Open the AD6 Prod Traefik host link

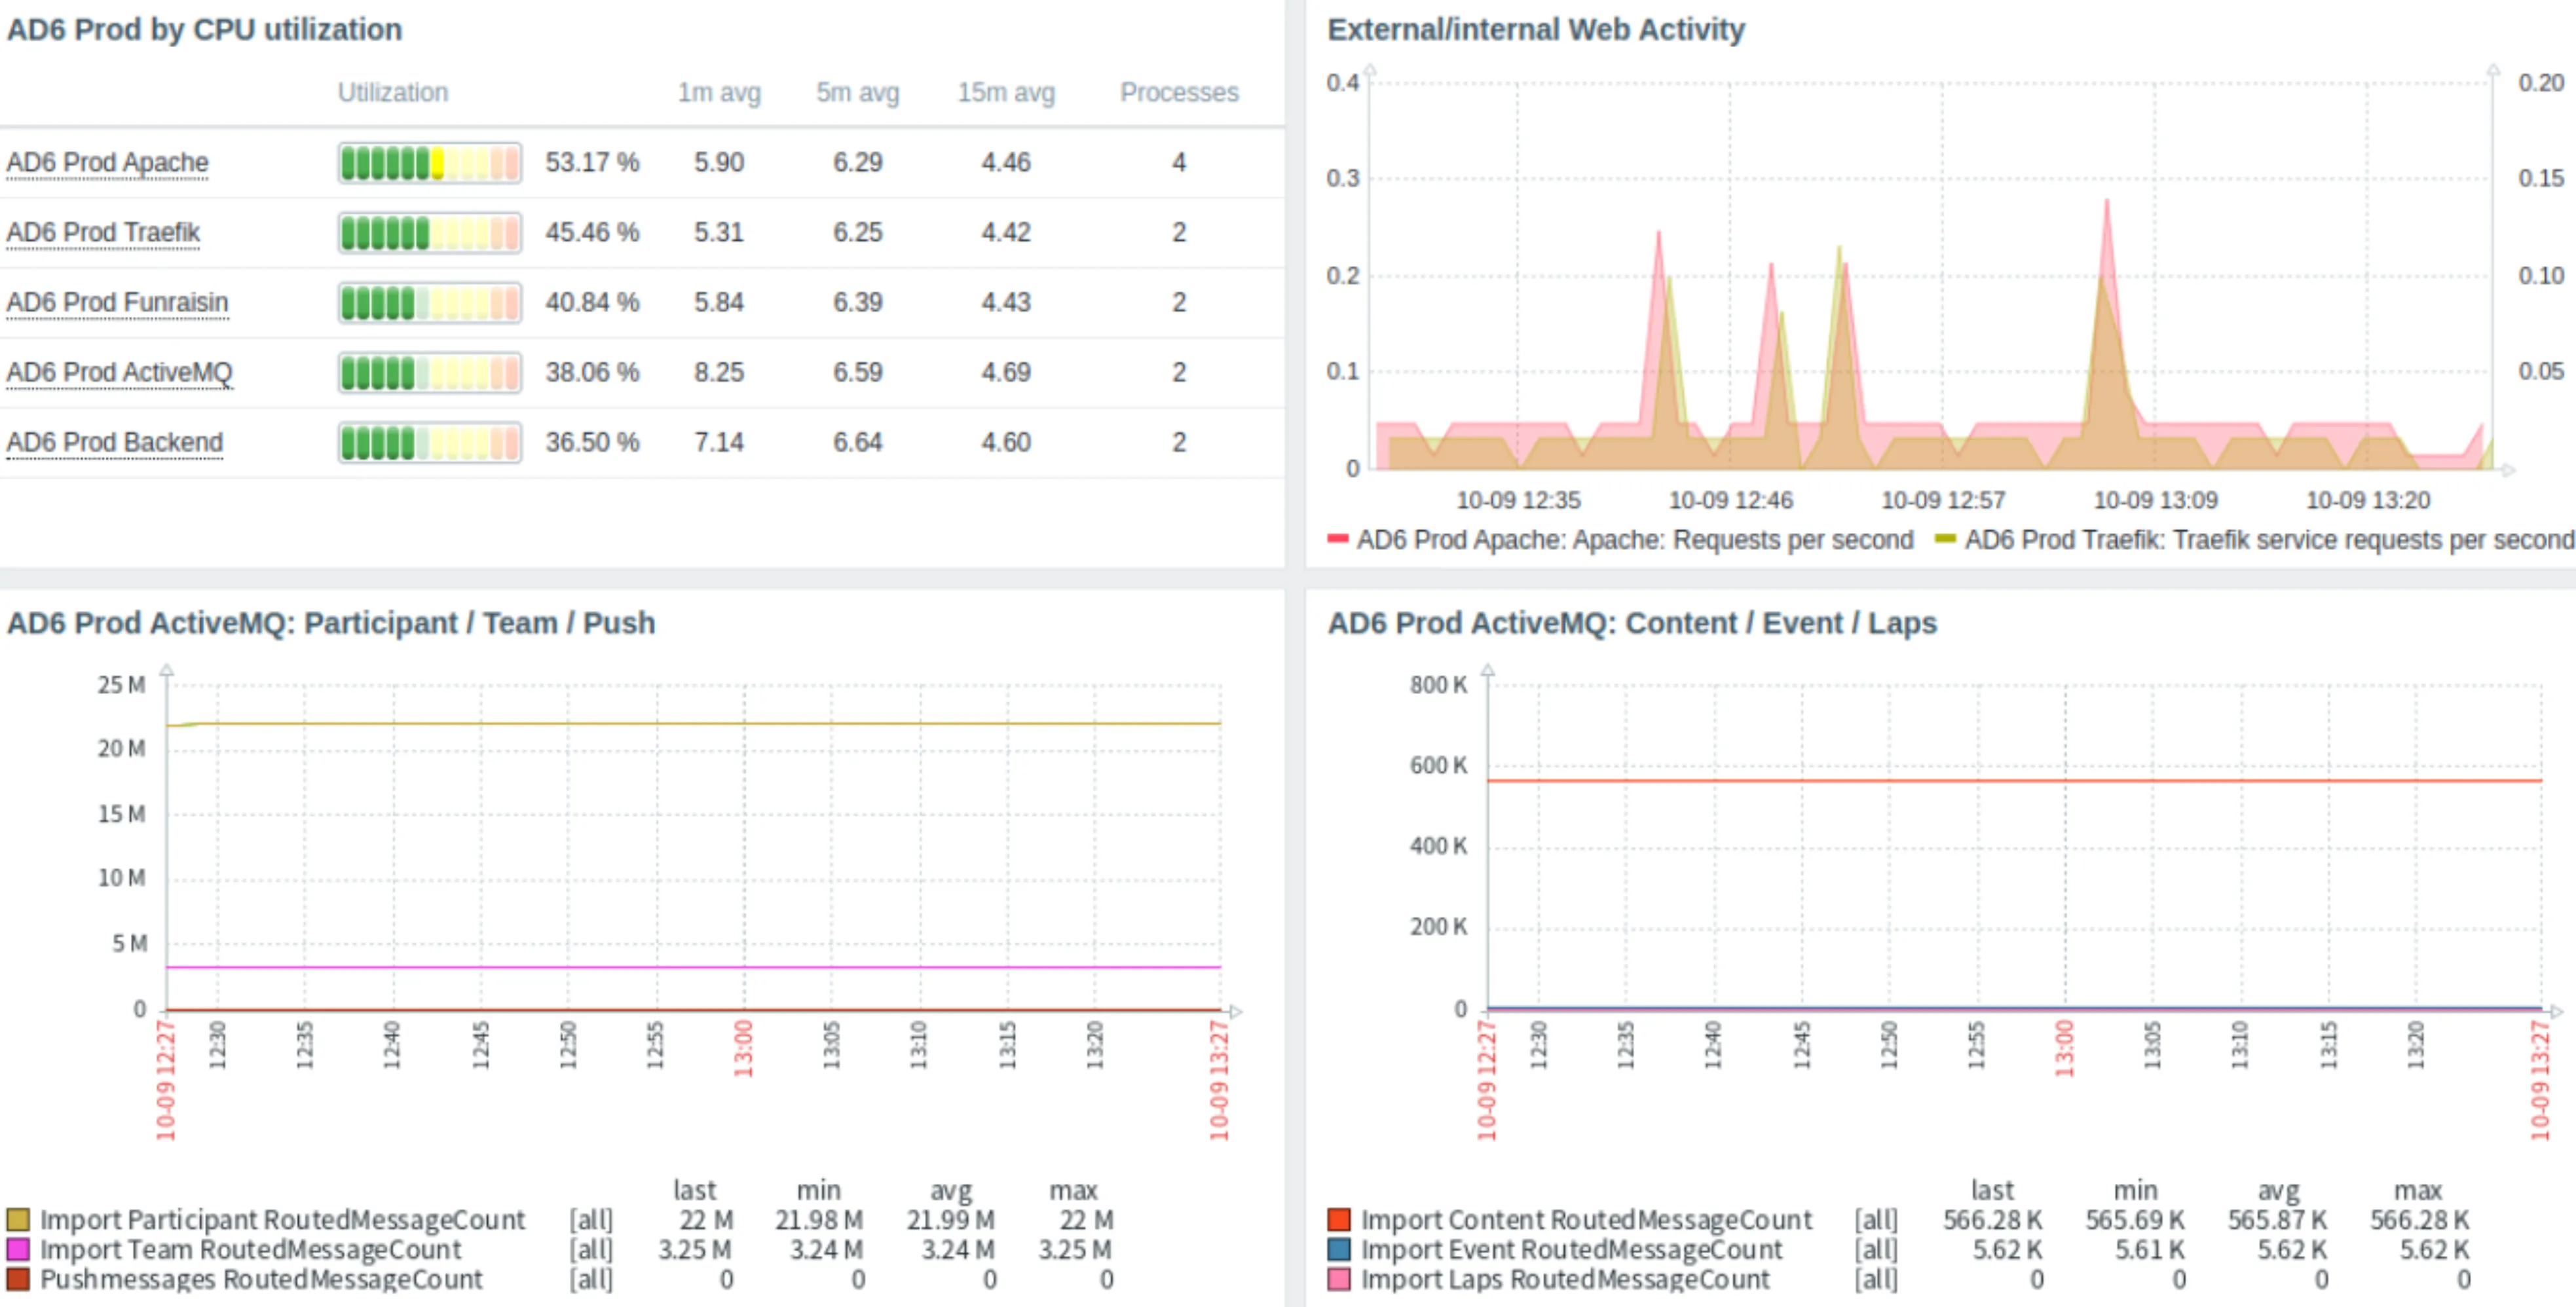coord(103,232)
